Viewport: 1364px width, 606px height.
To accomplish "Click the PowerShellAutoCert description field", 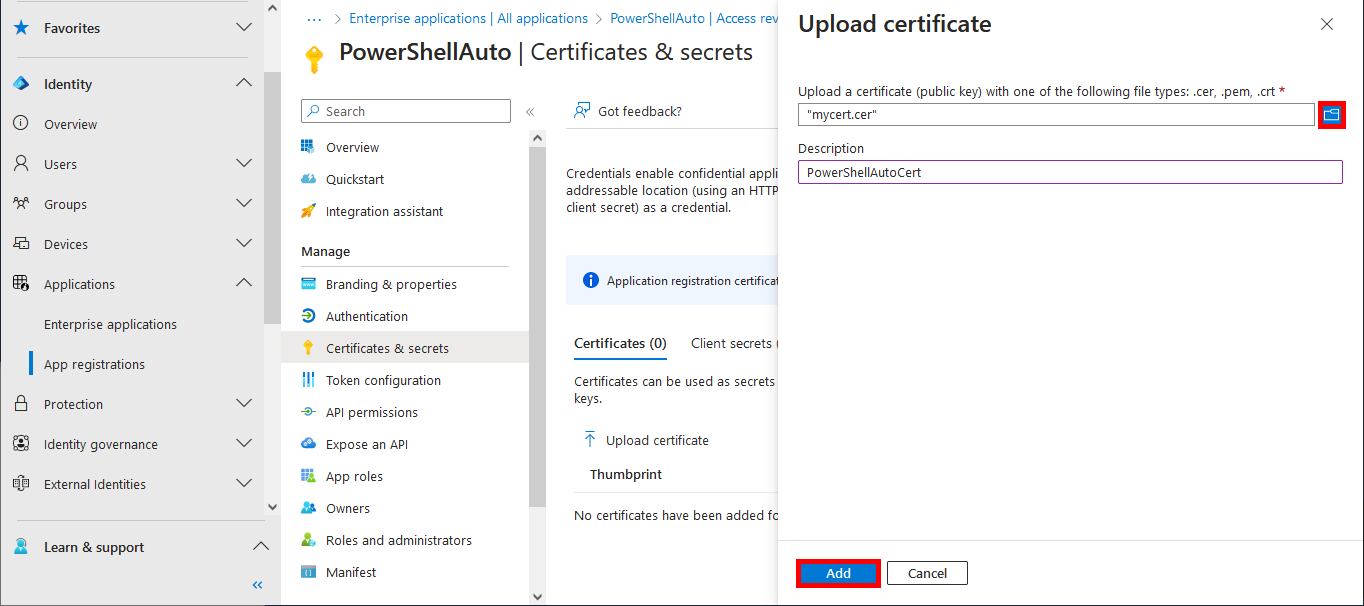I will coord(1069,171).
